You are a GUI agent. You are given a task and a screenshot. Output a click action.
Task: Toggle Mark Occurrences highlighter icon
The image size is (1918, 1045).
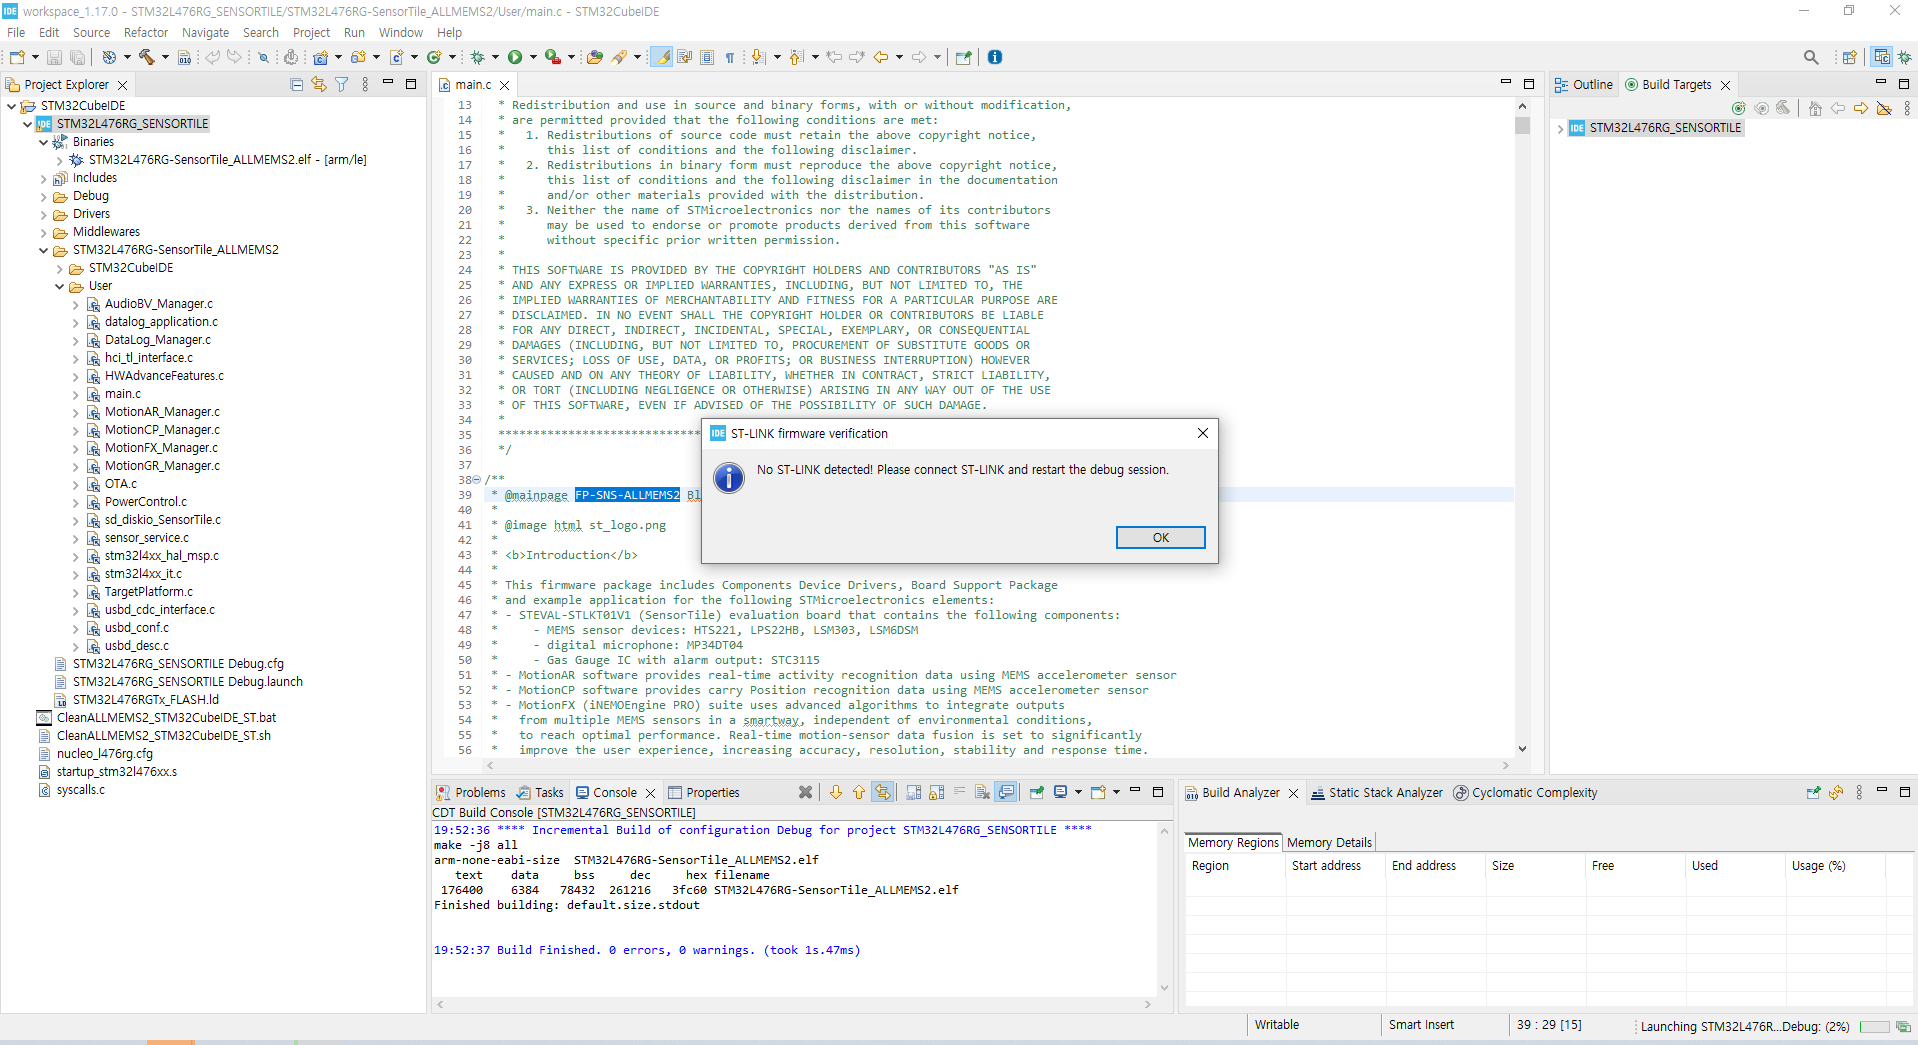click(661, 57)
